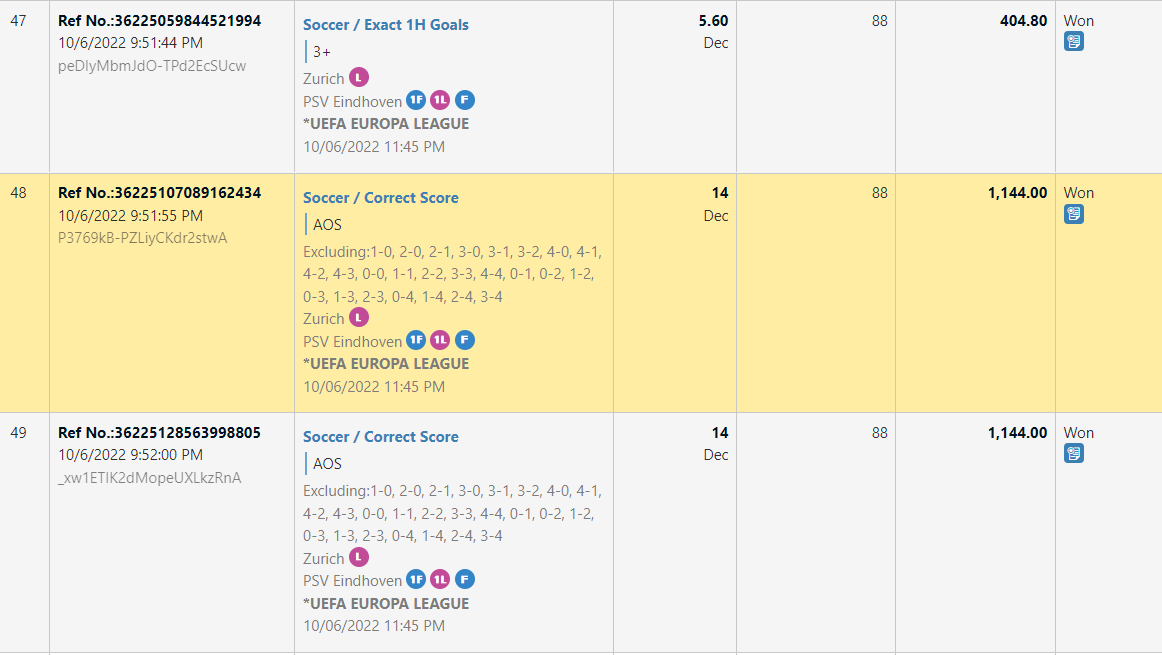Click the 1L badge in row 49
Image resolution: width=1162 pixels, height=655 pixels.
tap(440, 580)
